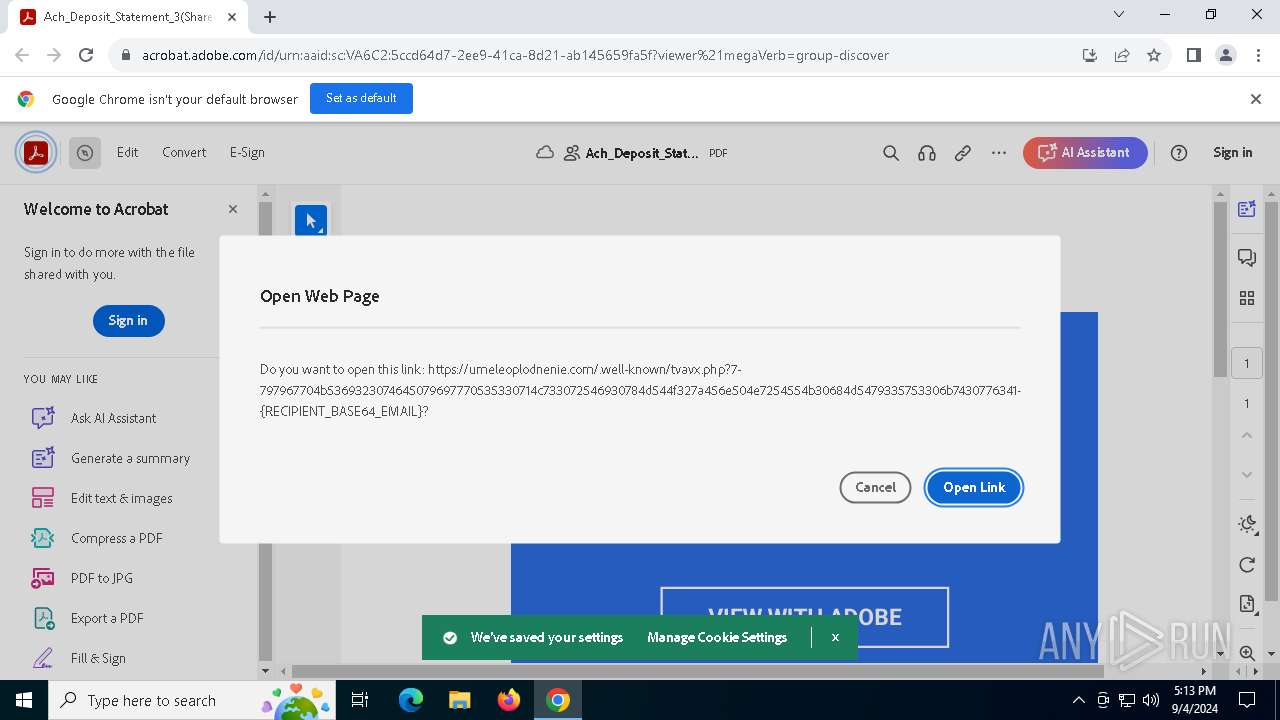Click the document fit page icon
1280x720 pixels.
click(1247, 604)
